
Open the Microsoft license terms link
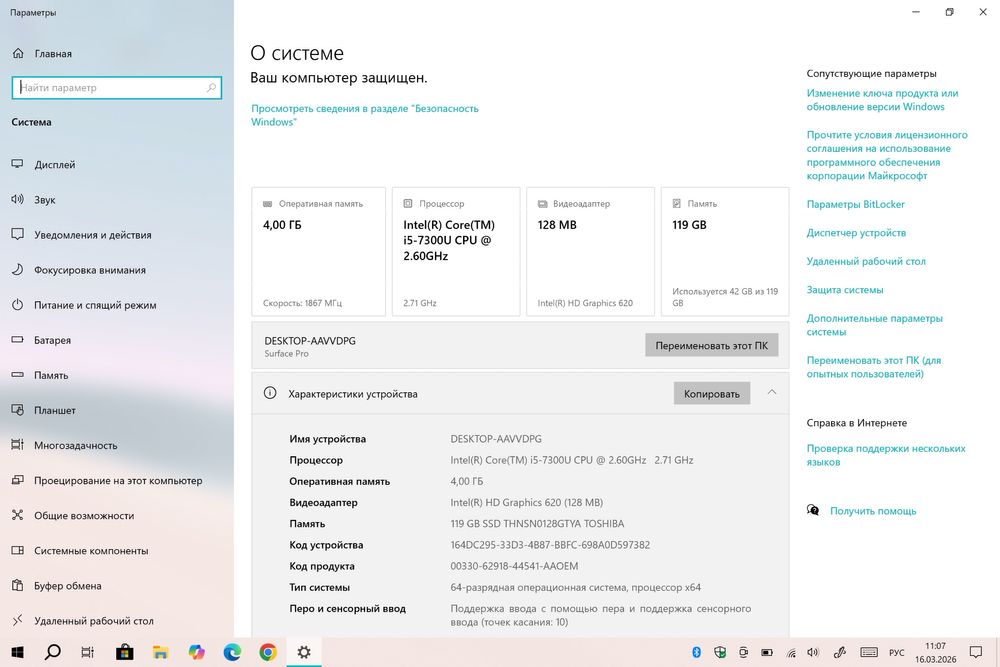(886, 155)
